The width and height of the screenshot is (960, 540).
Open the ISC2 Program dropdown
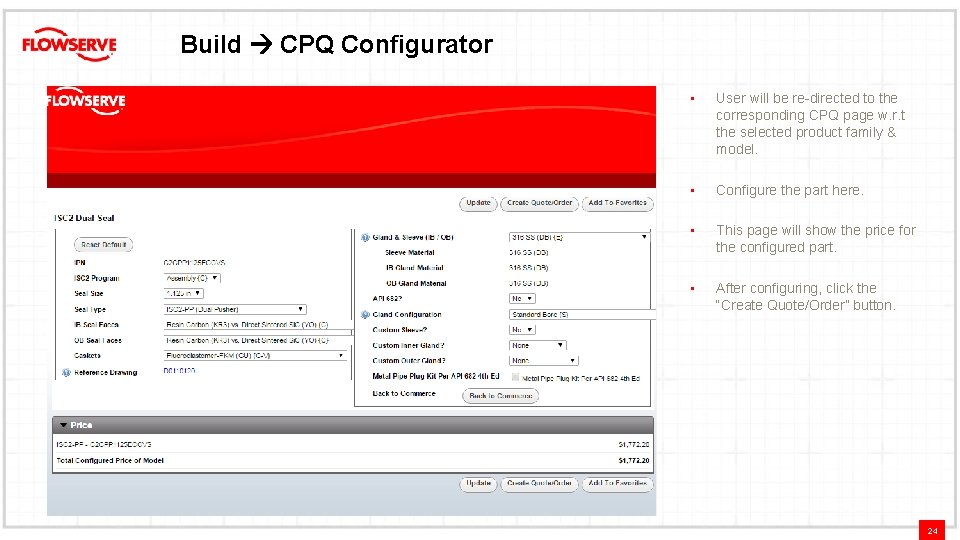(x=192, y=278)
